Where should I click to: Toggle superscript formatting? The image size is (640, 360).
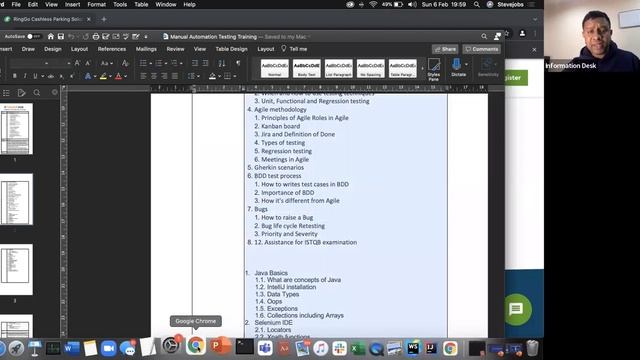pos(72,76)
